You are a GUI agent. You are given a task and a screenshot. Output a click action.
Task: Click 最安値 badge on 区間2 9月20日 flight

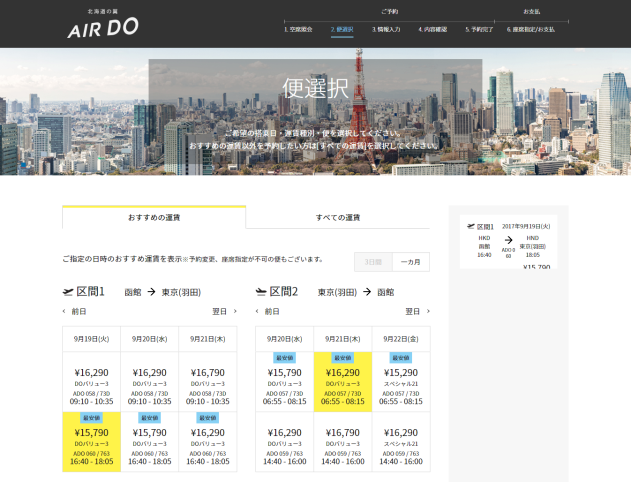(285, 358)
